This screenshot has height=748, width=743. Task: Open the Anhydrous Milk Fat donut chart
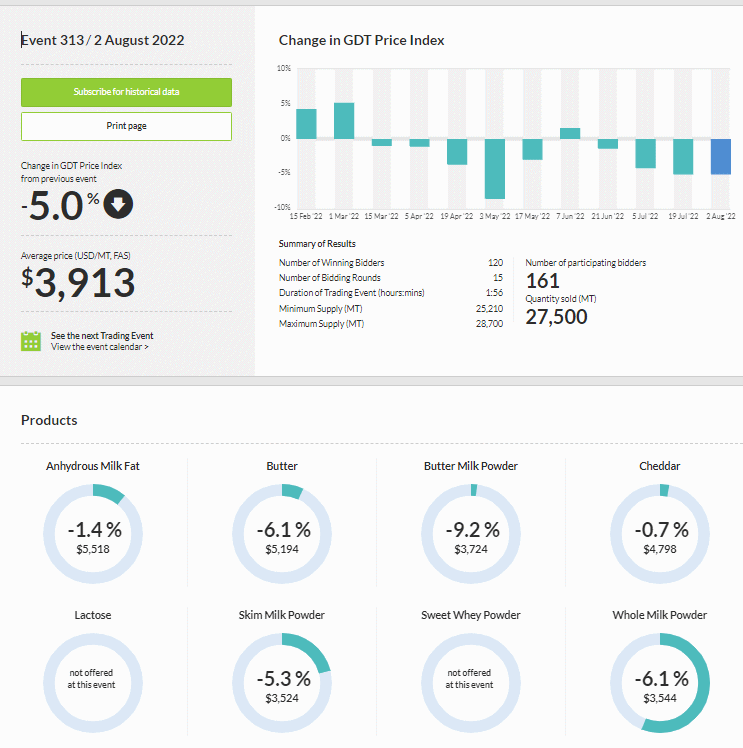pyautogui.click(x=93, y=534)
